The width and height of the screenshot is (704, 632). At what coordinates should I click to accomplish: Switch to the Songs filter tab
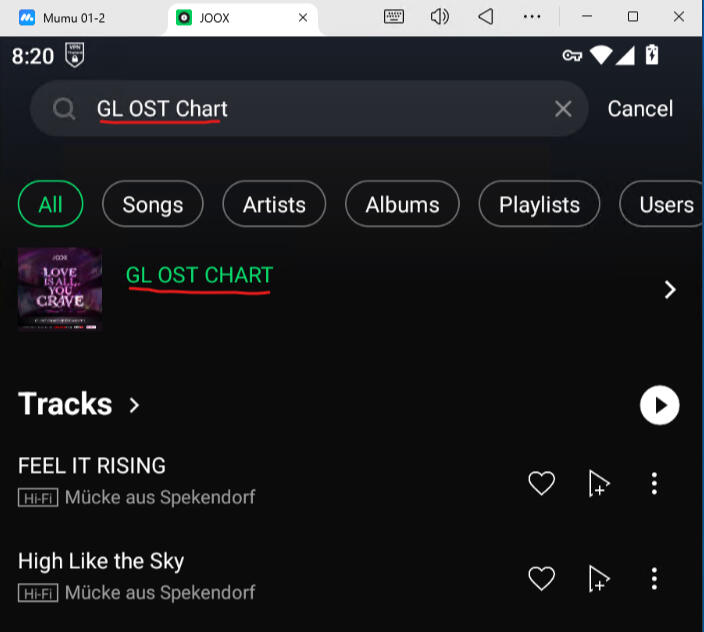[152, 205]
